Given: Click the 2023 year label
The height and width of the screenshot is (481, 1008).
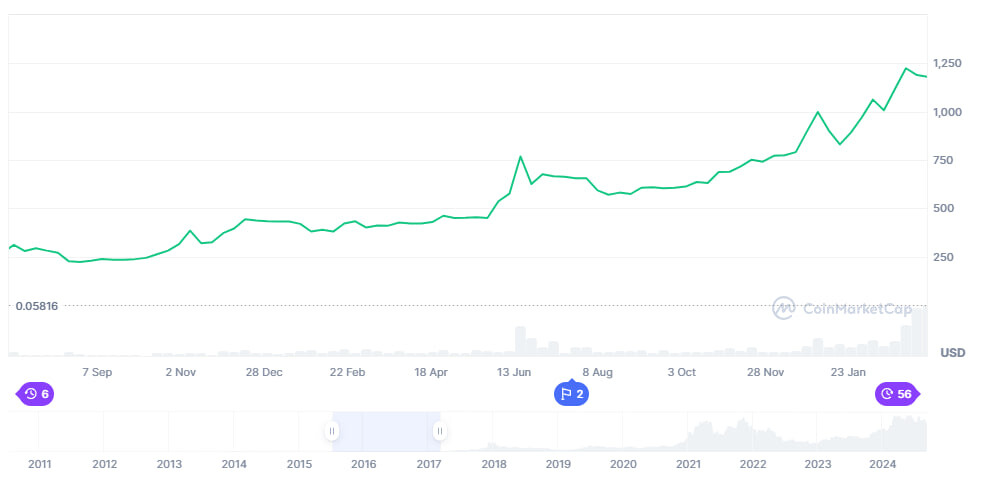Looking at the screenshot, I should (x=818, y=464).
